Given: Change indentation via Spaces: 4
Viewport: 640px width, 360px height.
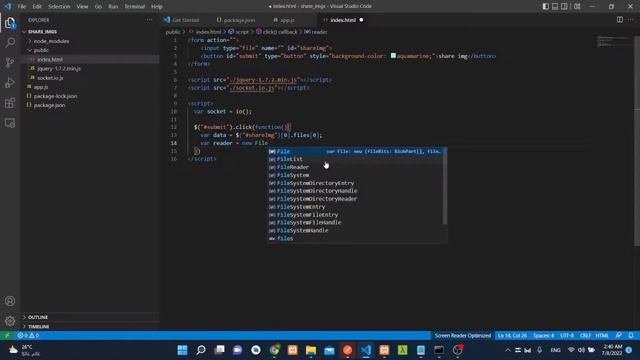Looking at the screenshot, I should tap(543, 335).
